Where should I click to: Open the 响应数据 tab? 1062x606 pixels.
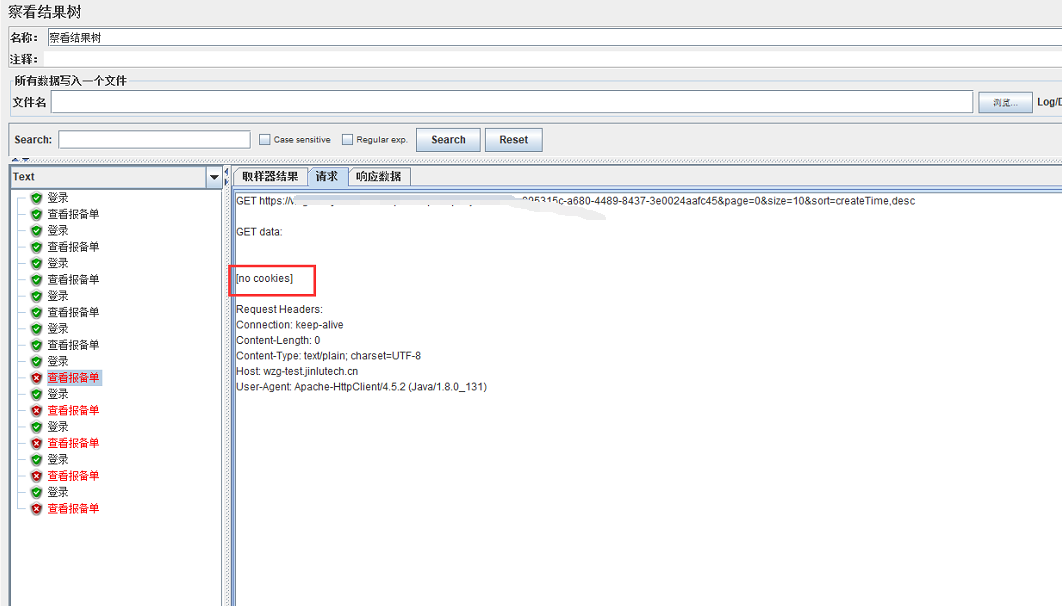(x=379, y=177)
